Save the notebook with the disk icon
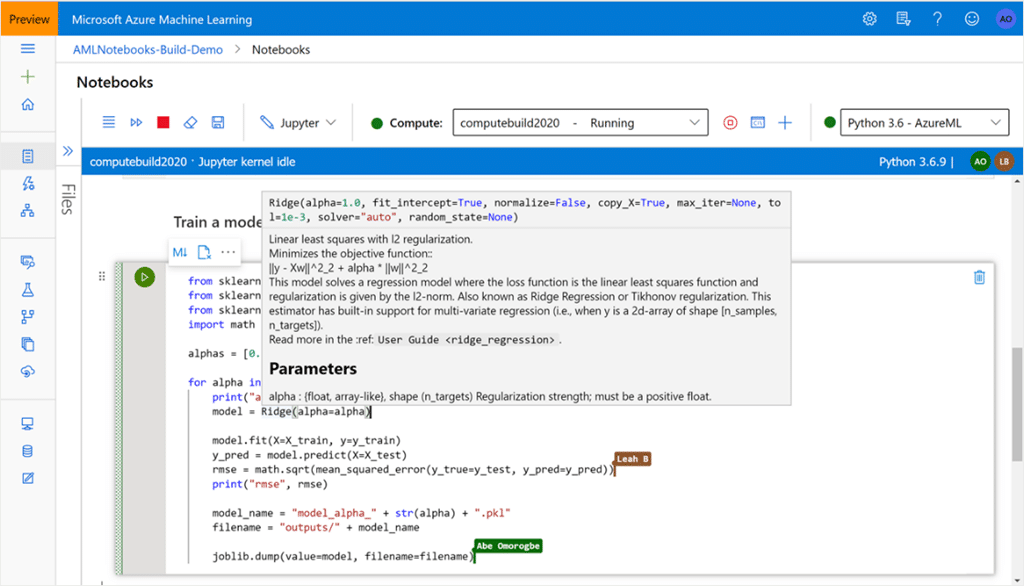The width and height of the screenshot is (1024, 586). pyautogui.click(x=217, y=122)
